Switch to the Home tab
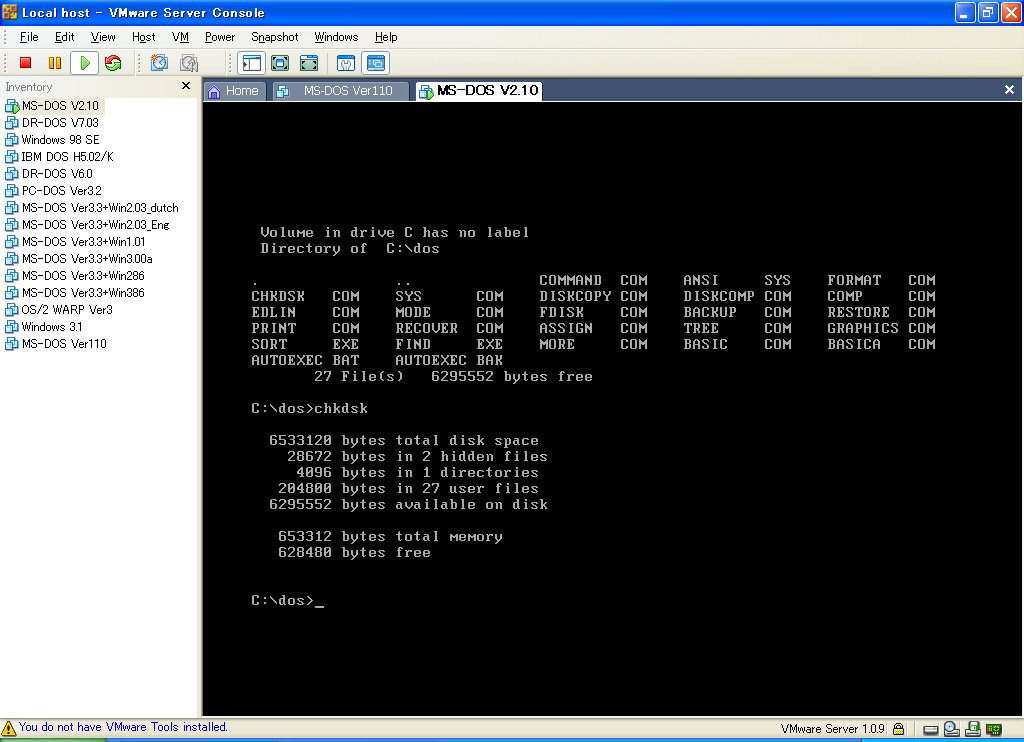 click(234, 91)
